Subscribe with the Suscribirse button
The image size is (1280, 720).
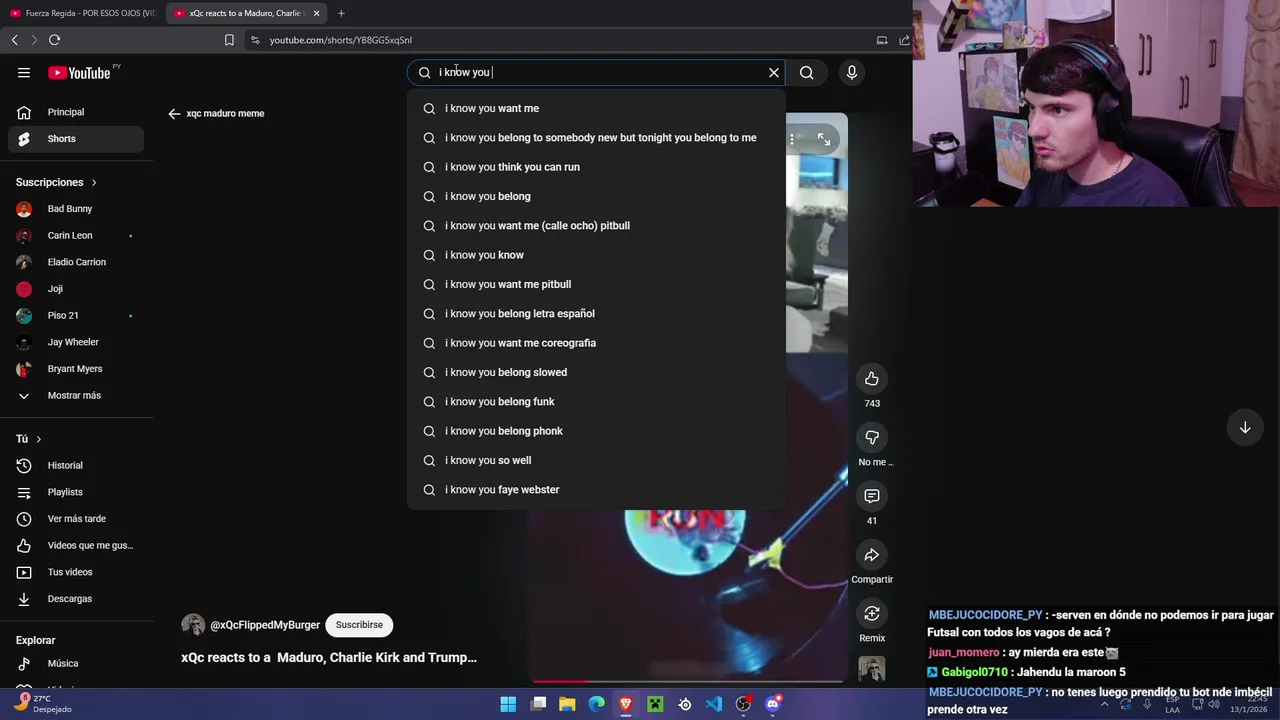359,625
